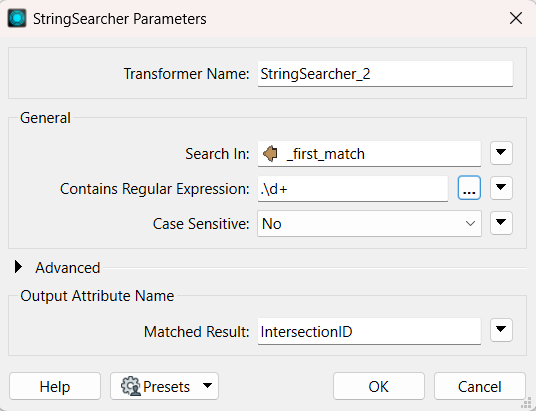Cancel the parameter changes
The image size is (536, 411).
[x=480, y=386]
